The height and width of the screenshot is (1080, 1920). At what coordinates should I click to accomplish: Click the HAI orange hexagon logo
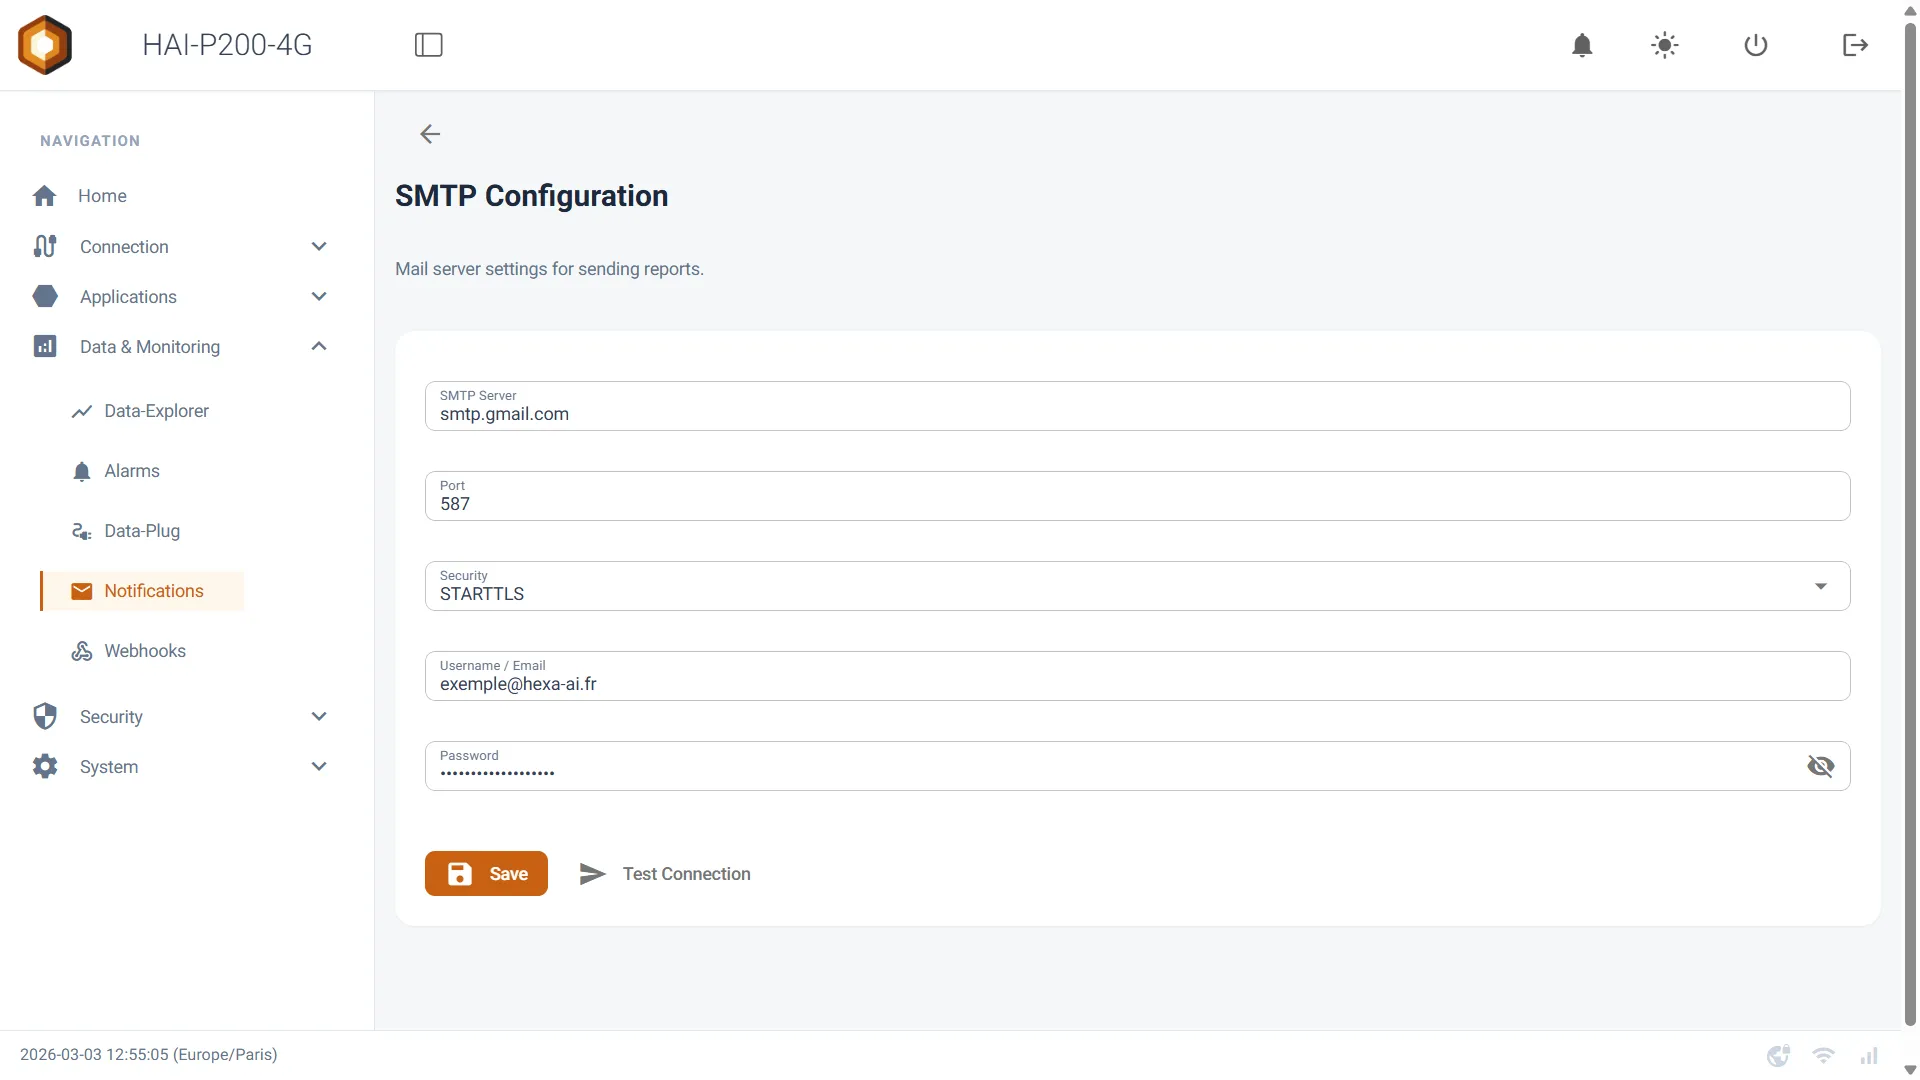coord(45,45)
